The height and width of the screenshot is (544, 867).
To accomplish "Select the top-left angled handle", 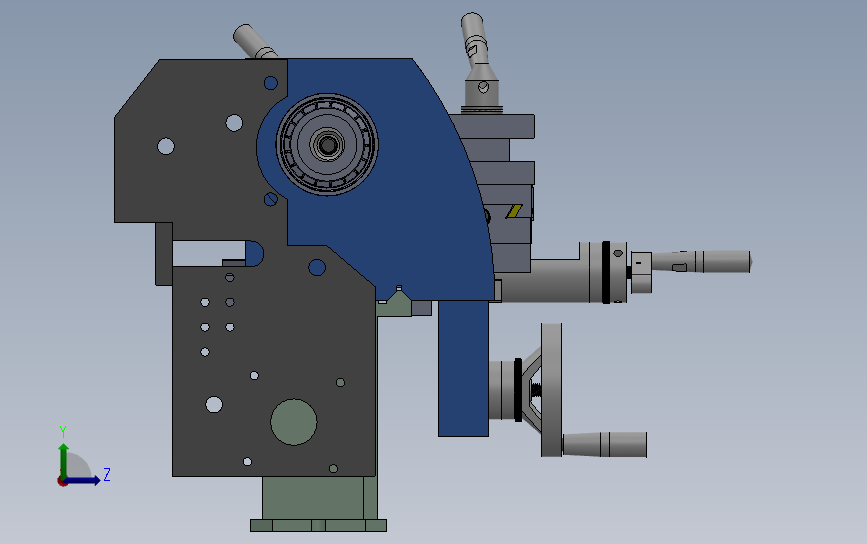I will pos(254,41).
